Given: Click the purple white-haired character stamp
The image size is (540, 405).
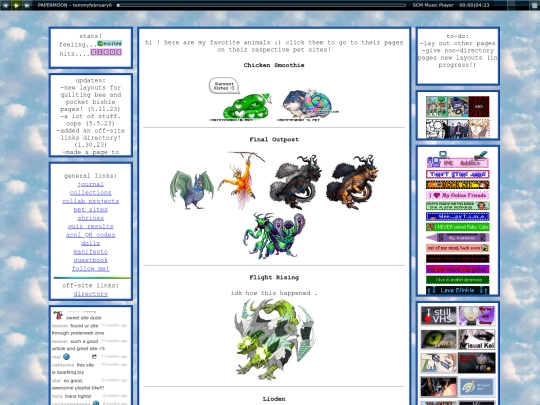Looking at the screenshot, I should pyautogui.click(x=477, y=316).
